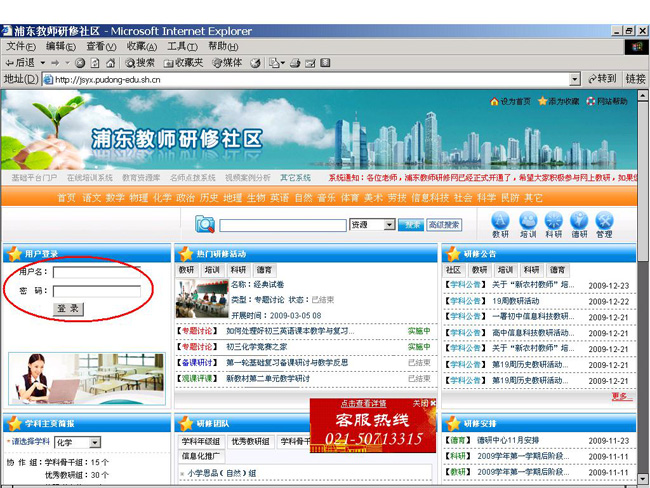Click 网站帮助 lifebuoy icon link

pyautogui.click(x=606, y=101)
